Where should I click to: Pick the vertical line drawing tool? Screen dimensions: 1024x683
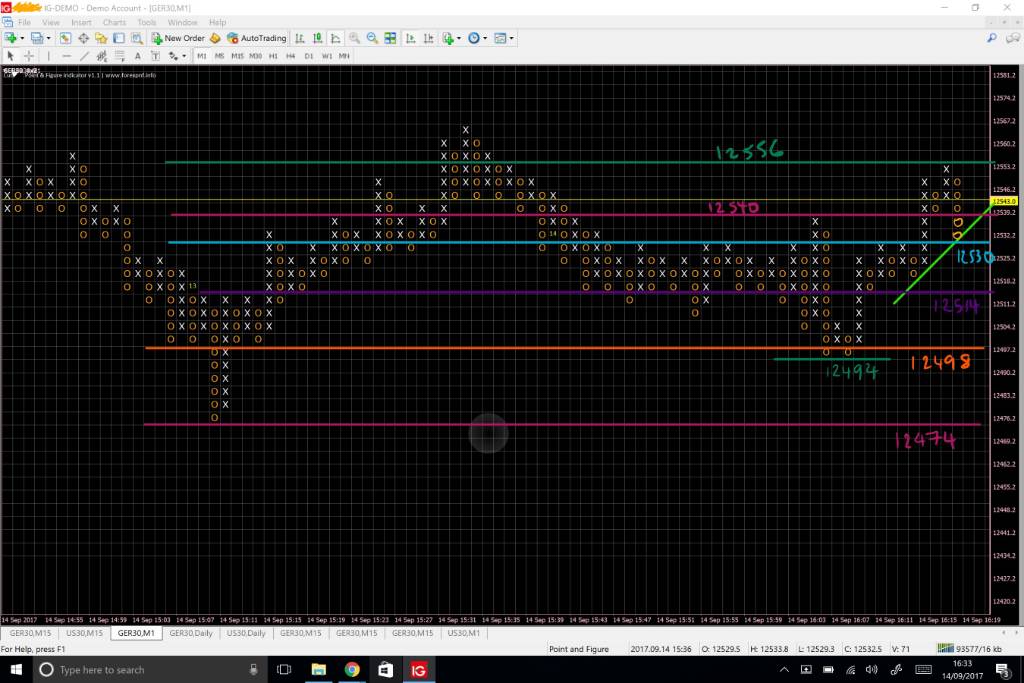[x=48, y=56]
